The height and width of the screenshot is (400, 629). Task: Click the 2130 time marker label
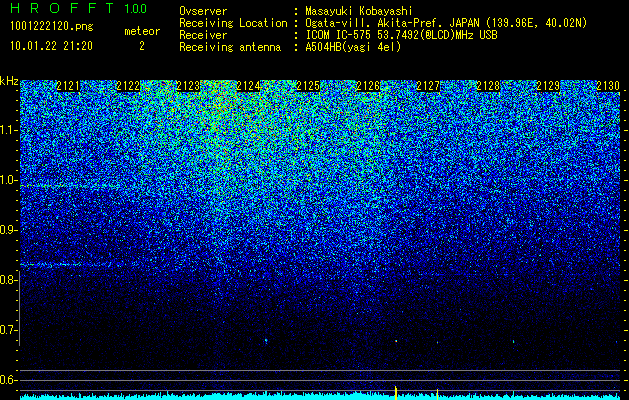click(608, 86)
